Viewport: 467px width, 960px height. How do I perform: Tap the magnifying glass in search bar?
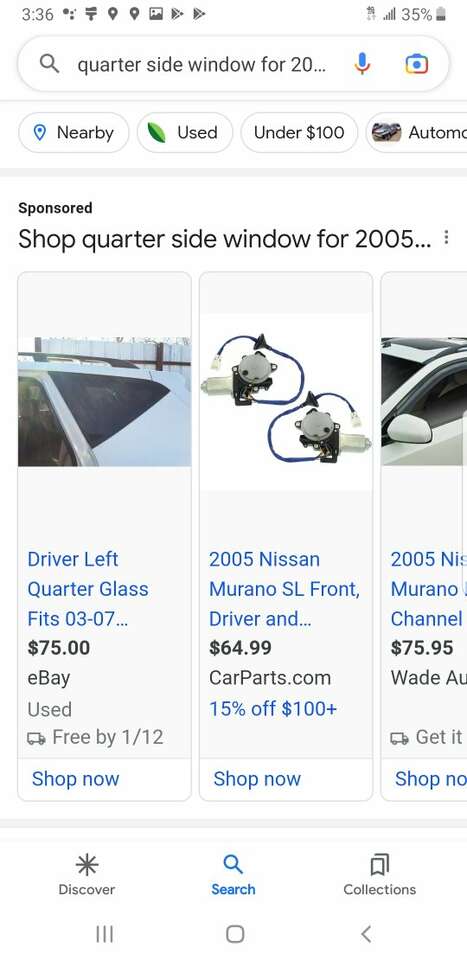49,63
